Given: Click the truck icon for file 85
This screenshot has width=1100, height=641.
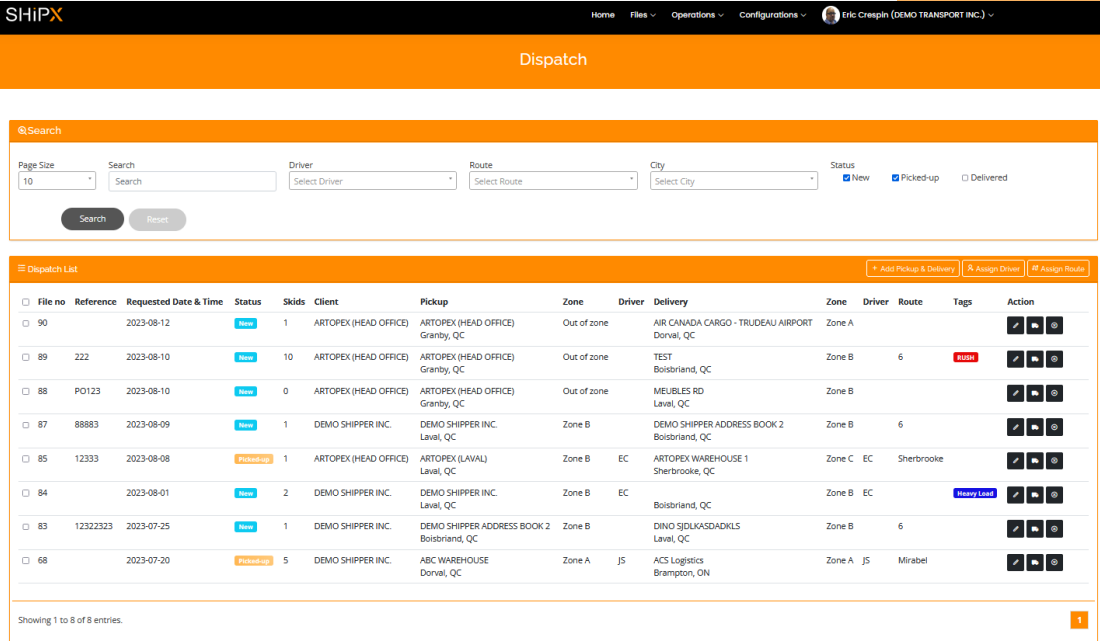Looking at the screenshot, I should pyautogui.click(x=1035, y=461).
